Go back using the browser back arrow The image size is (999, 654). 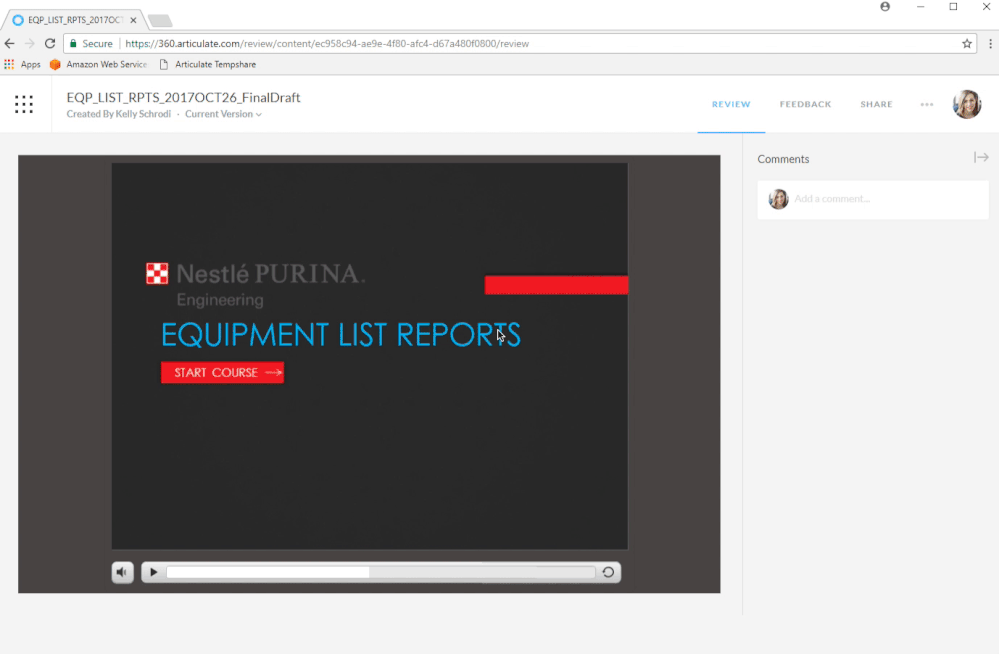click(x=10, y=44)
